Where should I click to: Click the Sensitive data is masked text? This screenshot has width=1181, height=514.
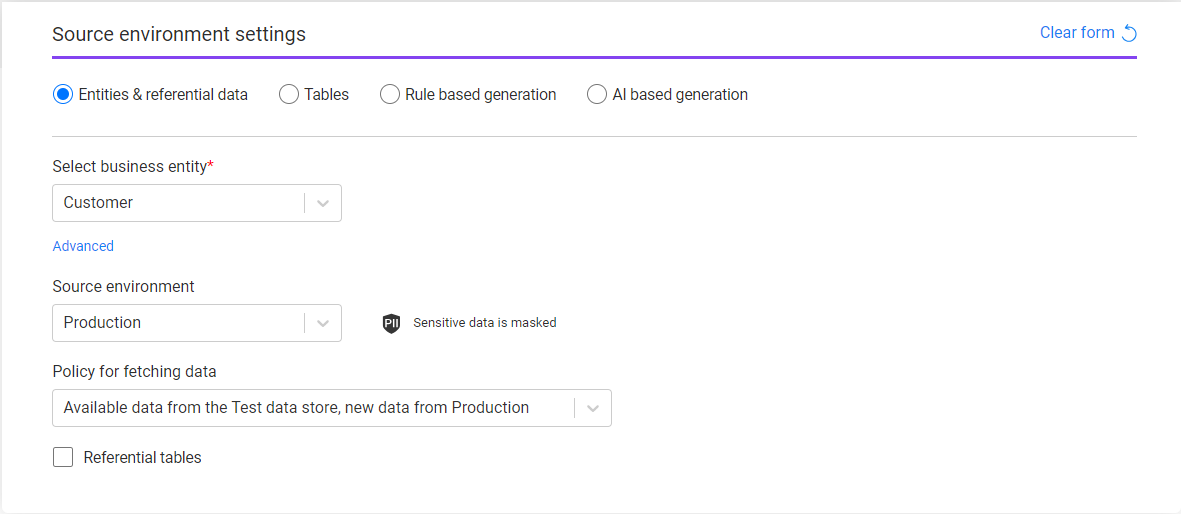[x=484, y=323]
